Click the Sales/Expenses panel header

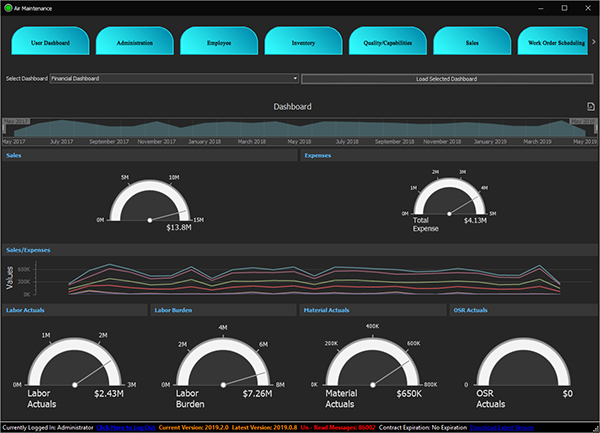coord(300,250)
